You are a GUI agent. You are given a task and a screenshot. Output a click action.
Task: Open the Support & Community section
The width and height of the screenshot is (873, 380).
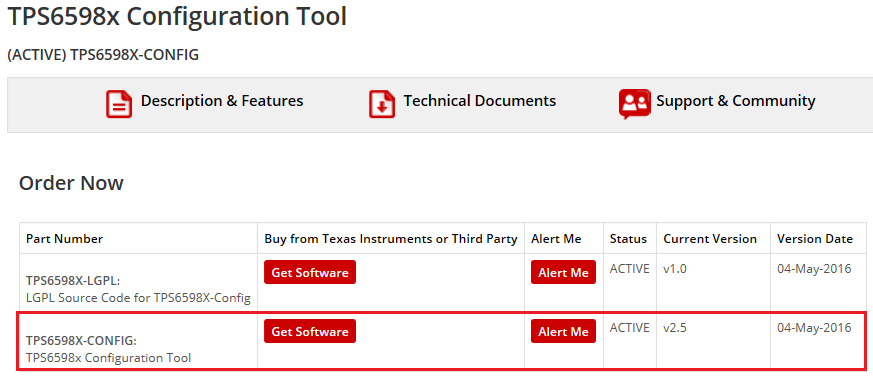coord(735,101)
